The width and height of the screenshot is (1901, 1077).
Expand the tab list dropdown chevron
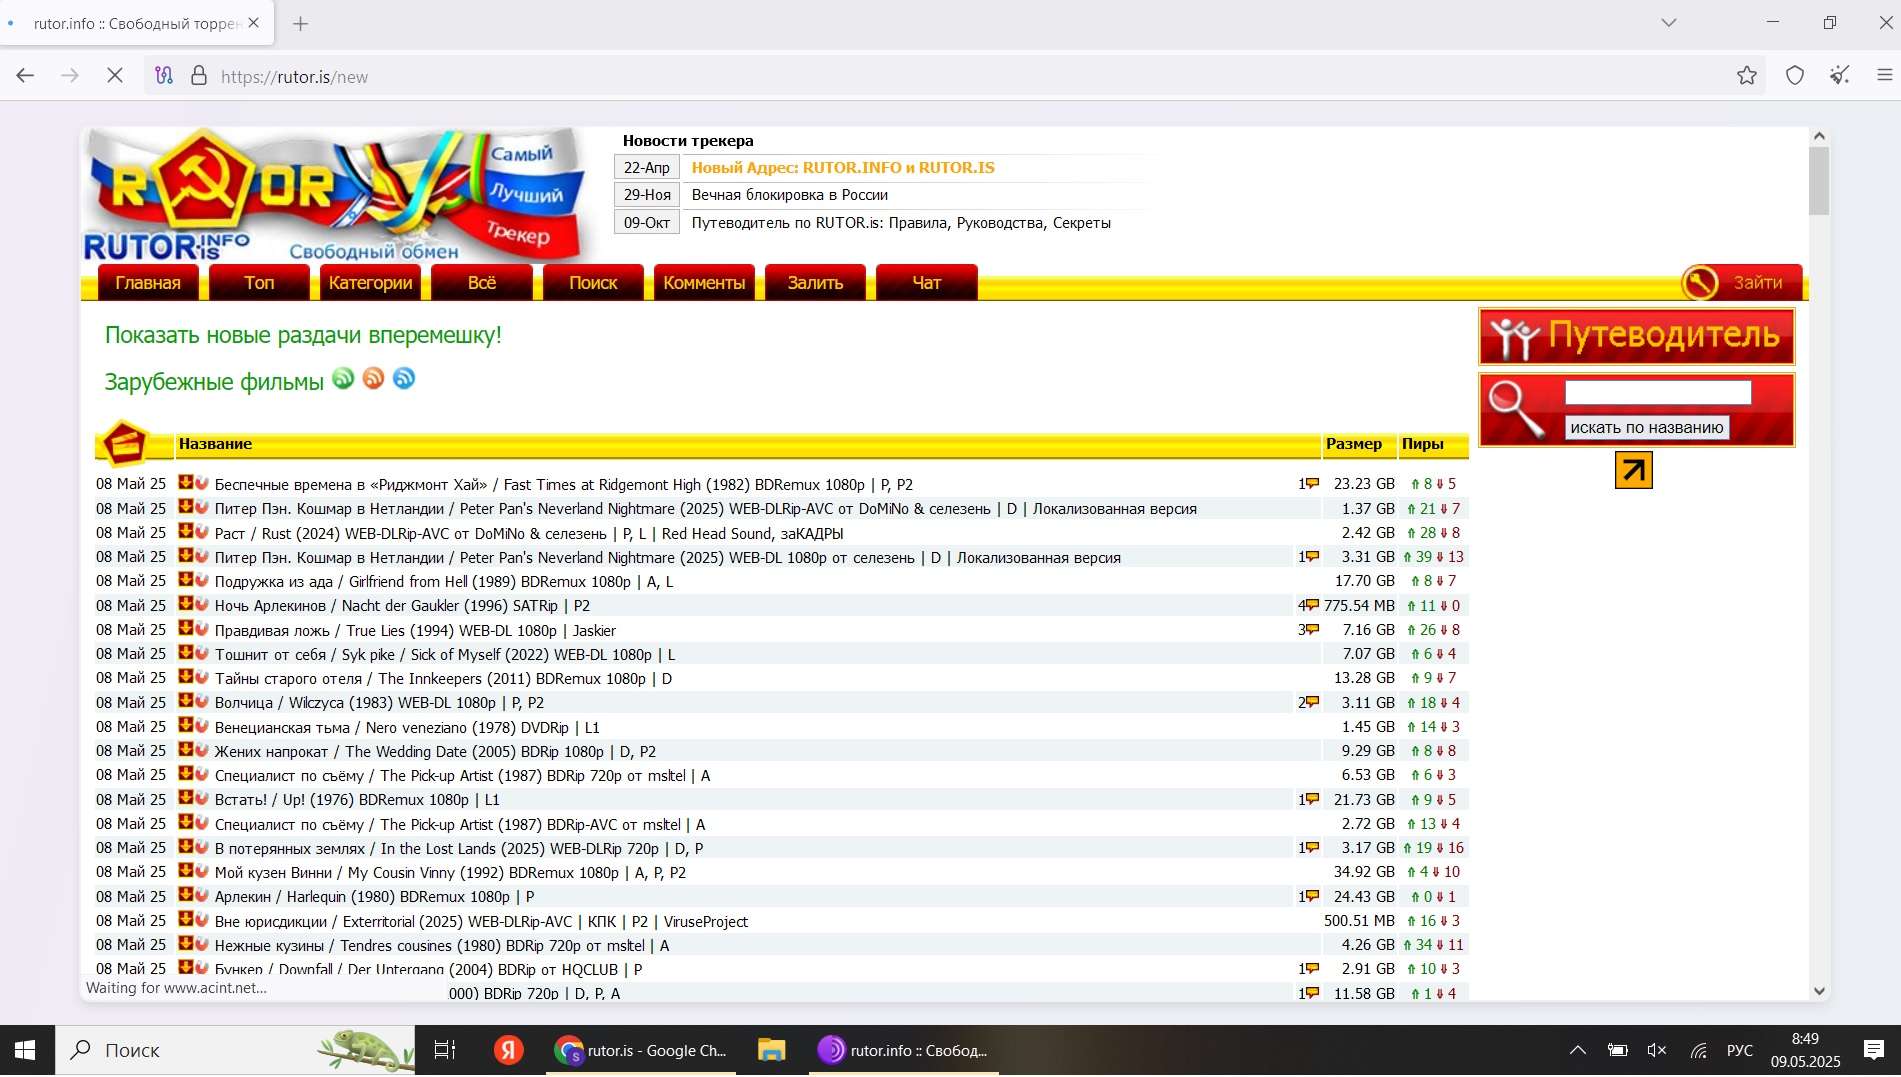pyautogui.click(x=1668, y=23)
